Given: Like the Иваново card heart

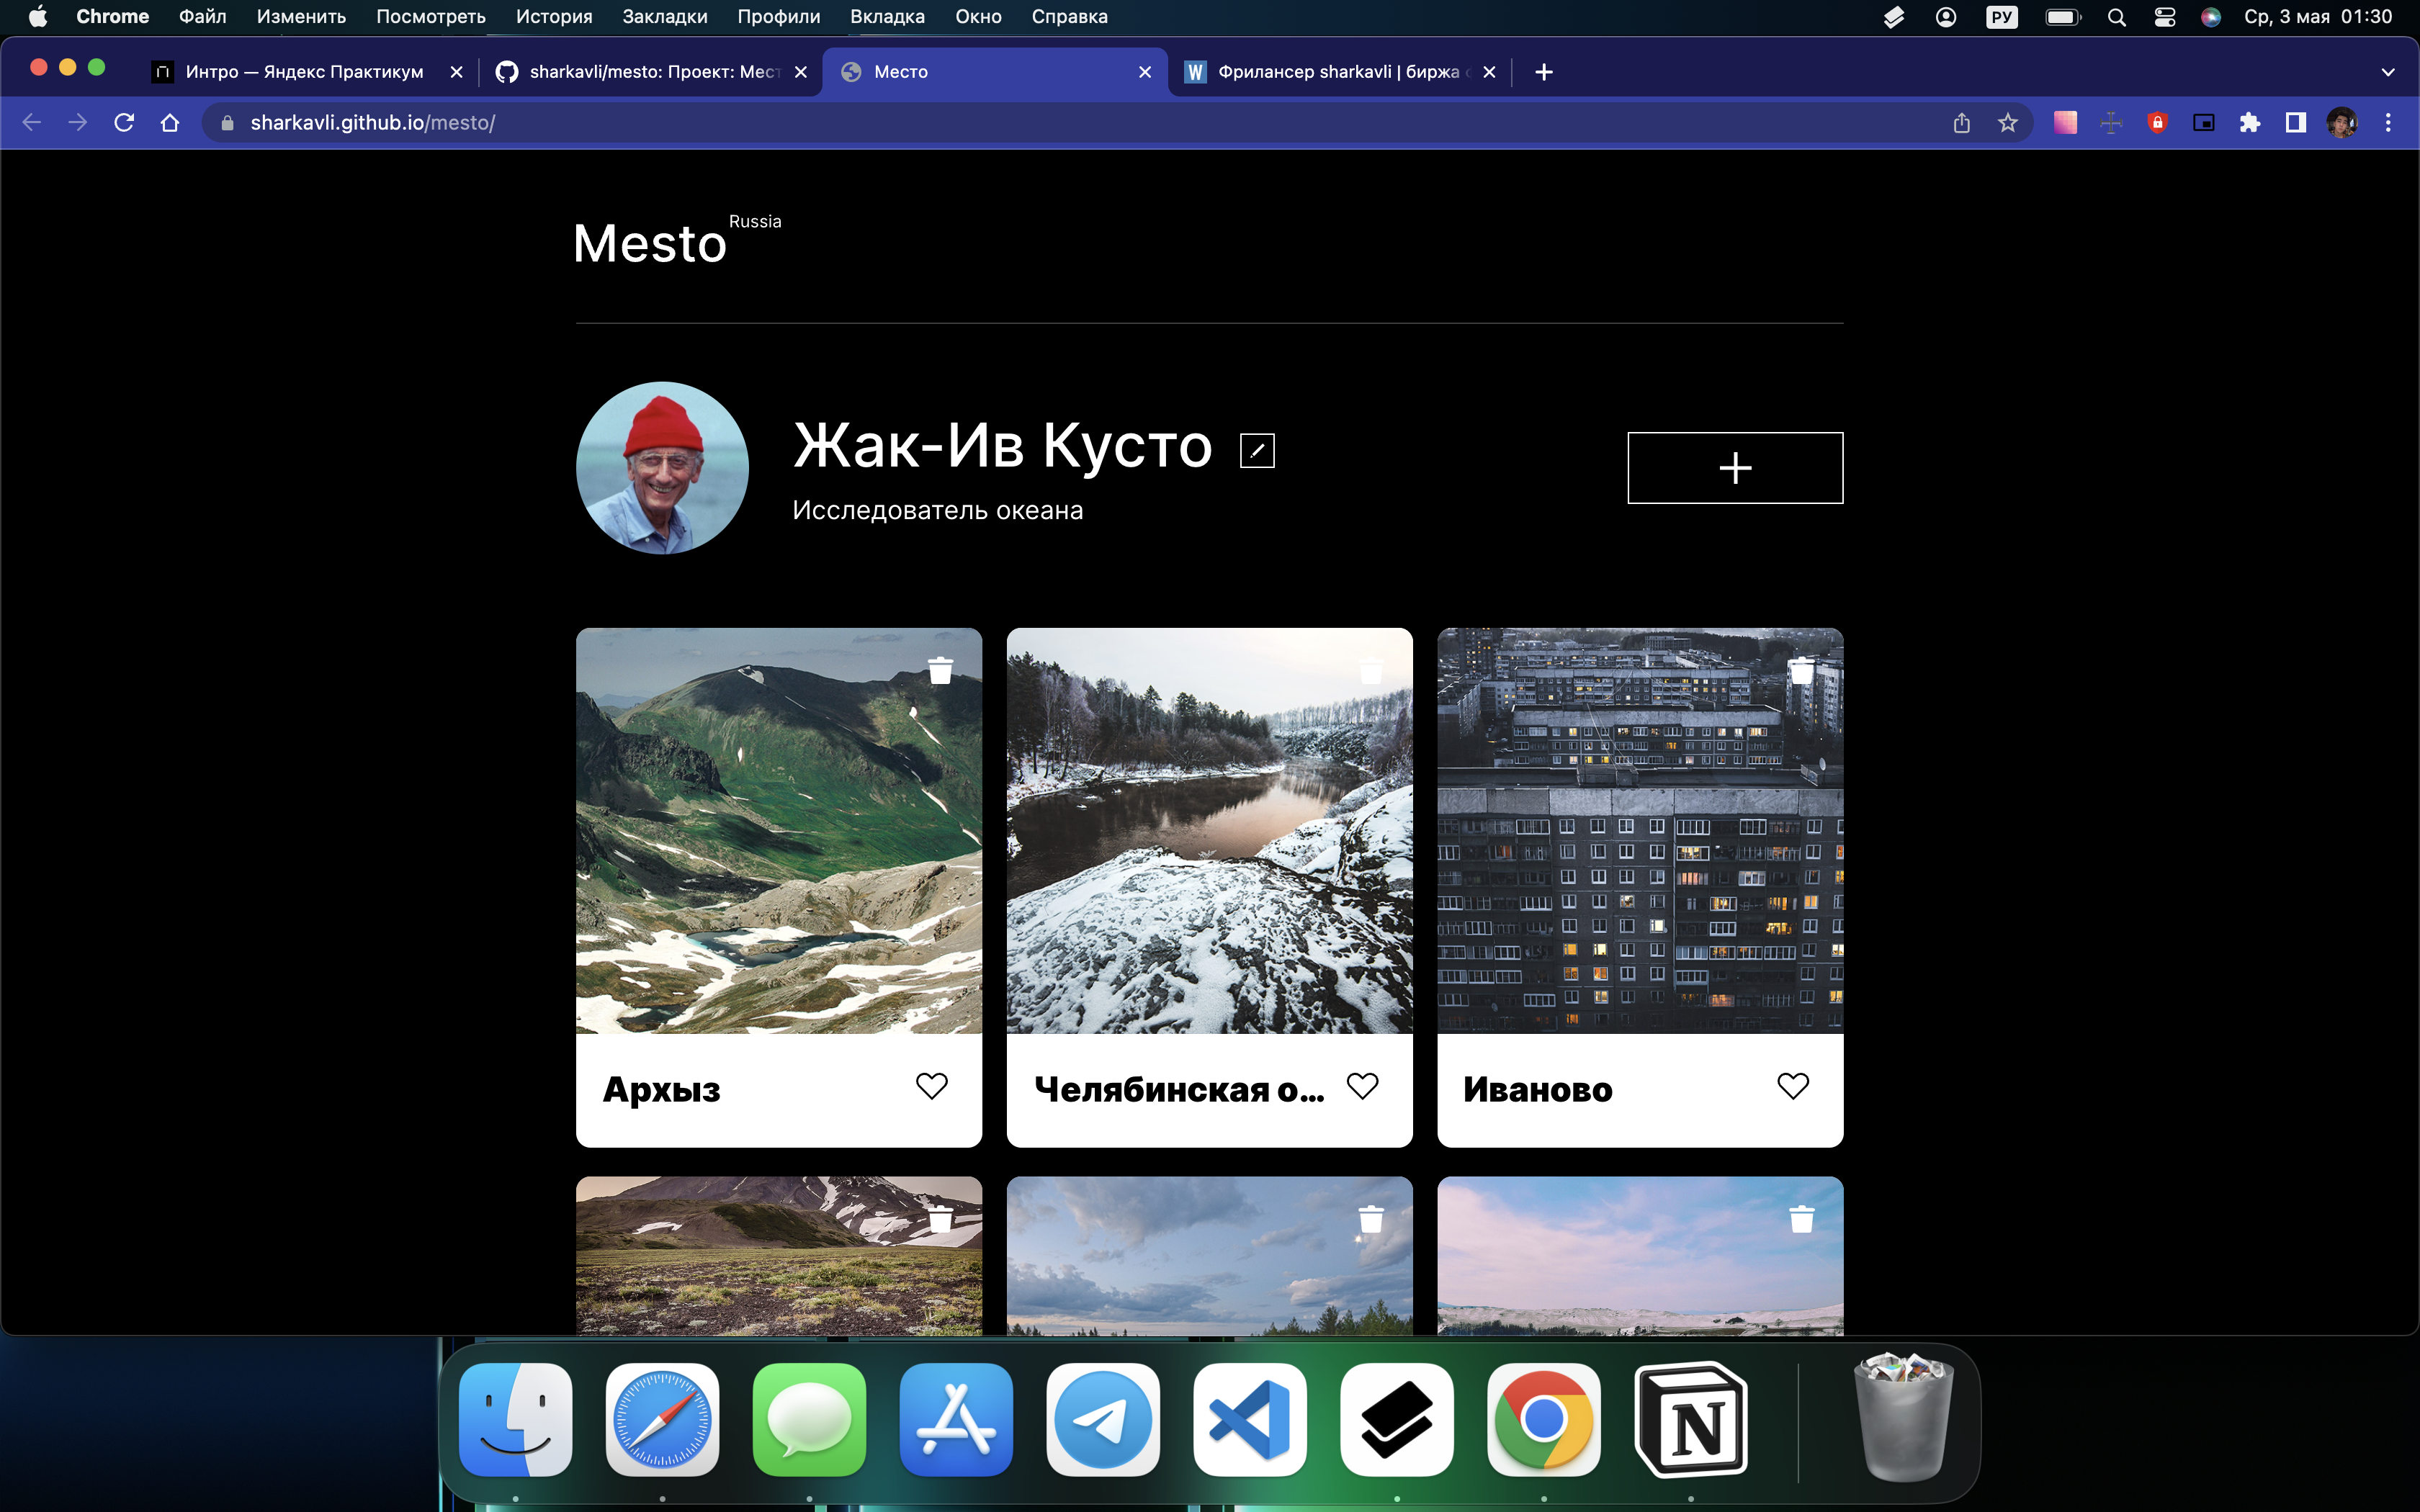Looking at the screenshot, I should 1793,1086.
